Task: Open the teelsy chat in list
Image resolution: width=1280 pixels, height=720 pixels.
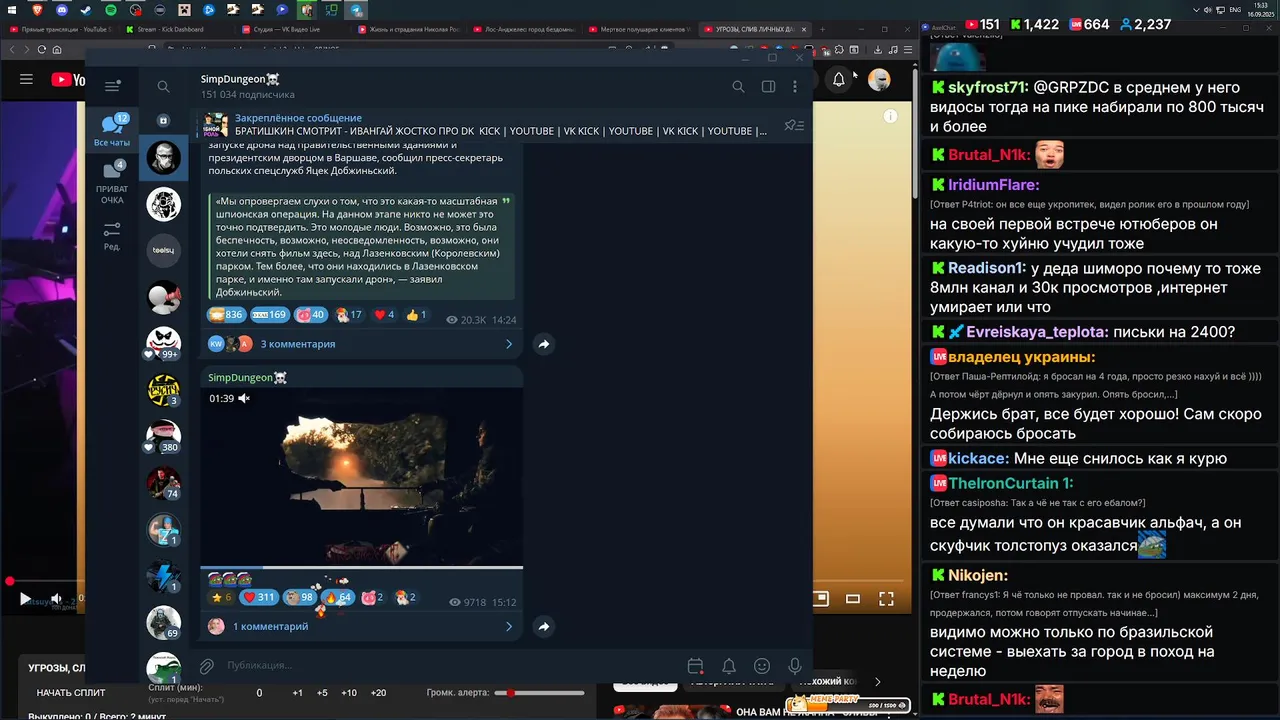Action: pos(163,250)
